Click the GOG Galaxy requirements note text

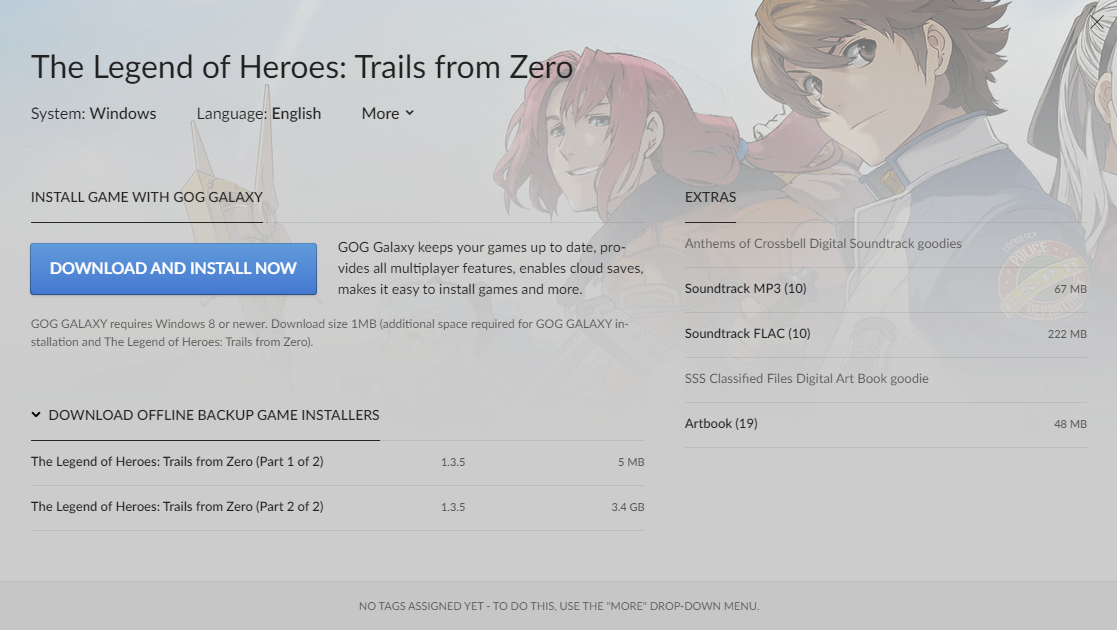pyautogui.click(x=329, y=333)
